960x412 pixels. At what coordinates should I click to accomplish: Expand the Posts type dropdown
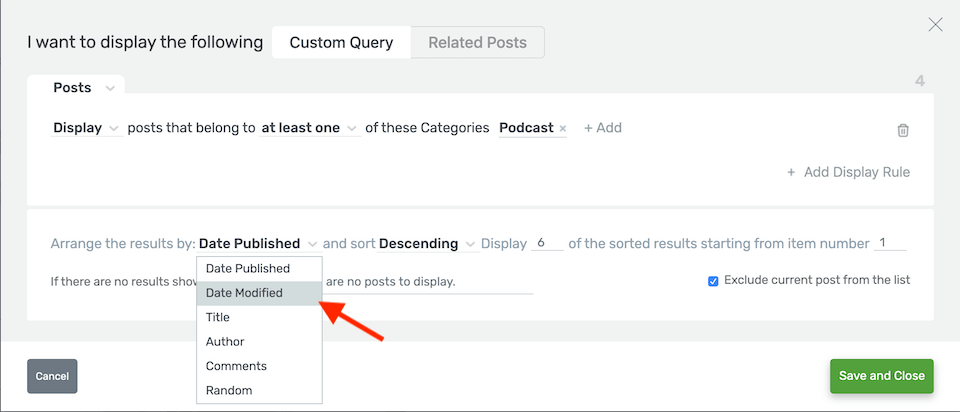point(84,88)
